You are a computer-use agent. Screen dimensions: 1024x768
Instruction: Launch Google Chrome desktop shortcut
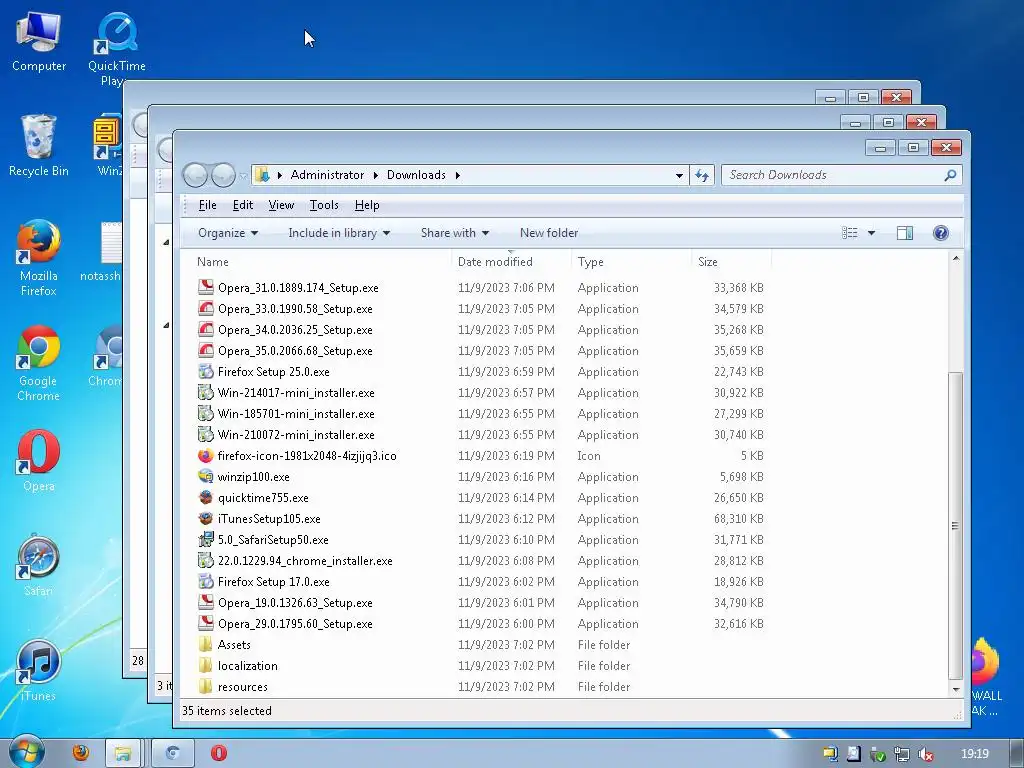pyautogui.click(x=39, y=362)
